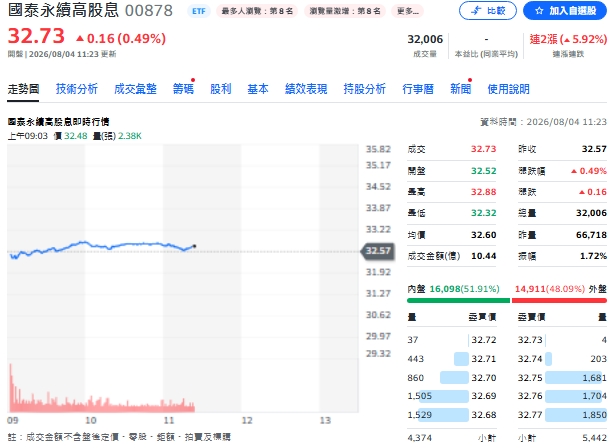616x448 pixels.
Task: Click the main price 32.73 in header
Action: [x=36, y=36]
